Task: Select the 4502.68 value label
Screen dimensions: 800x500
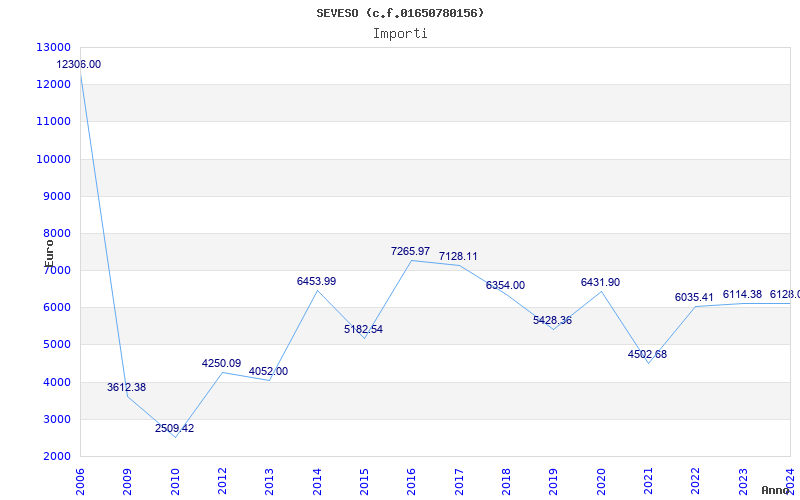Action: click(647, 355)
